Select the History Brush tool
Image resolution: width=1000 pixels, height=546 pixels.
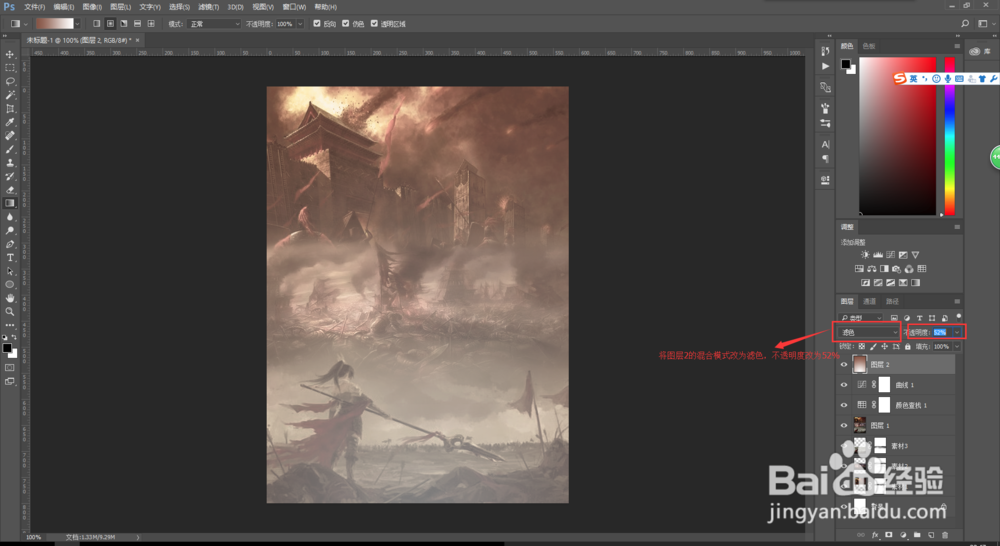coord(10,176)
